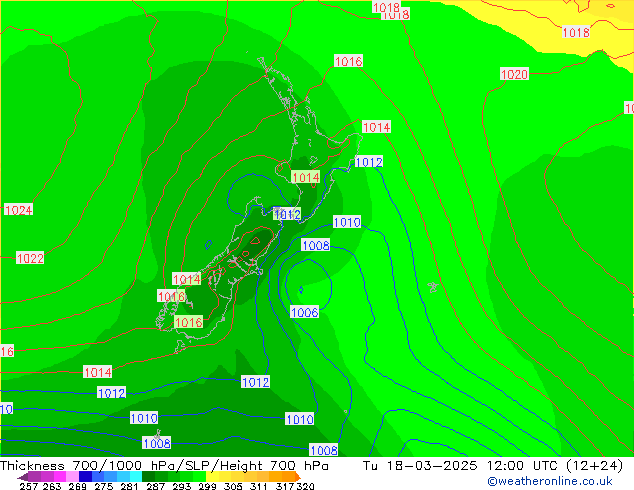Click the white-backed 1014 label northeast of North Island
Viewport: 634px width, 490px height.
point(376,127)
